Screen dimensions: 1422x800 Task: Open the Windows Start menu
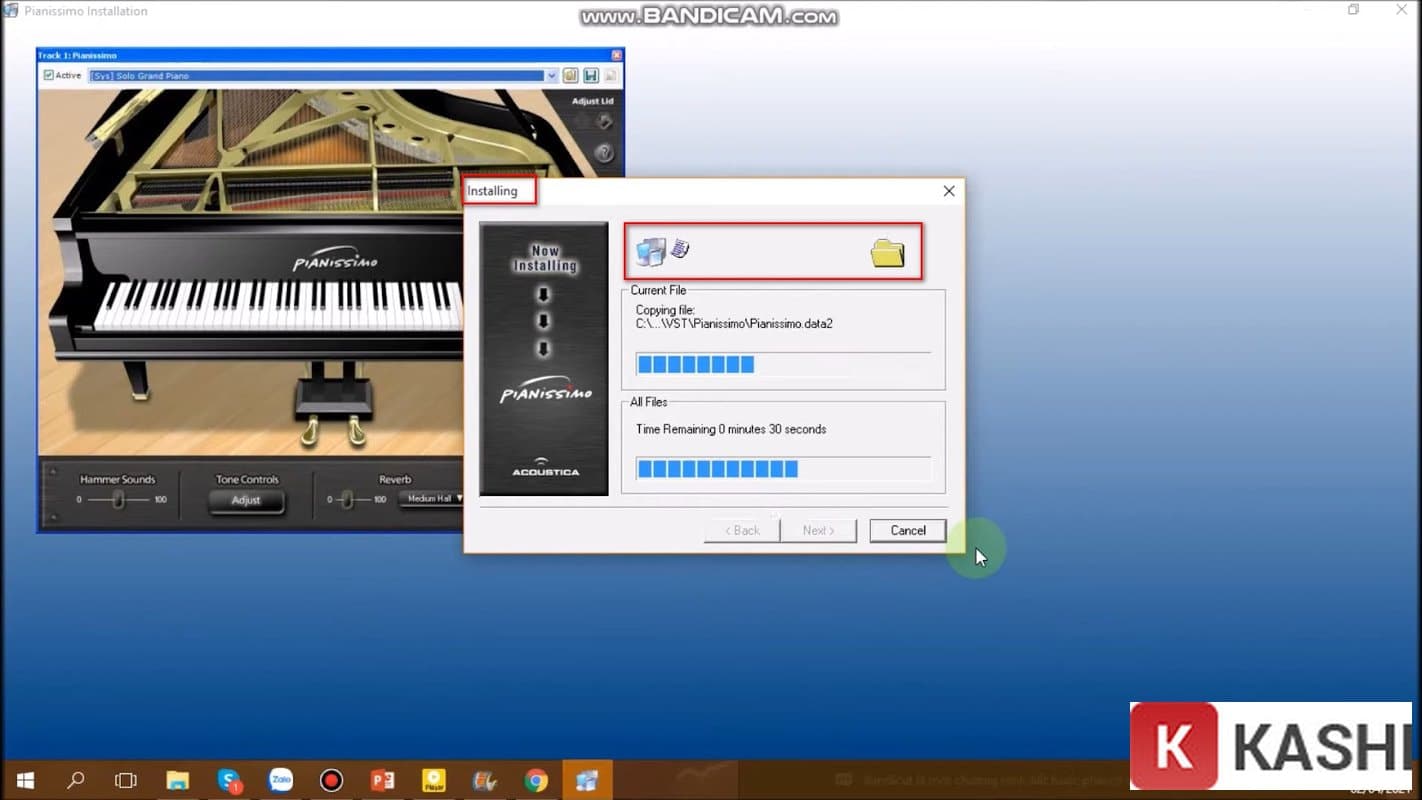click(x=25, y=780)
